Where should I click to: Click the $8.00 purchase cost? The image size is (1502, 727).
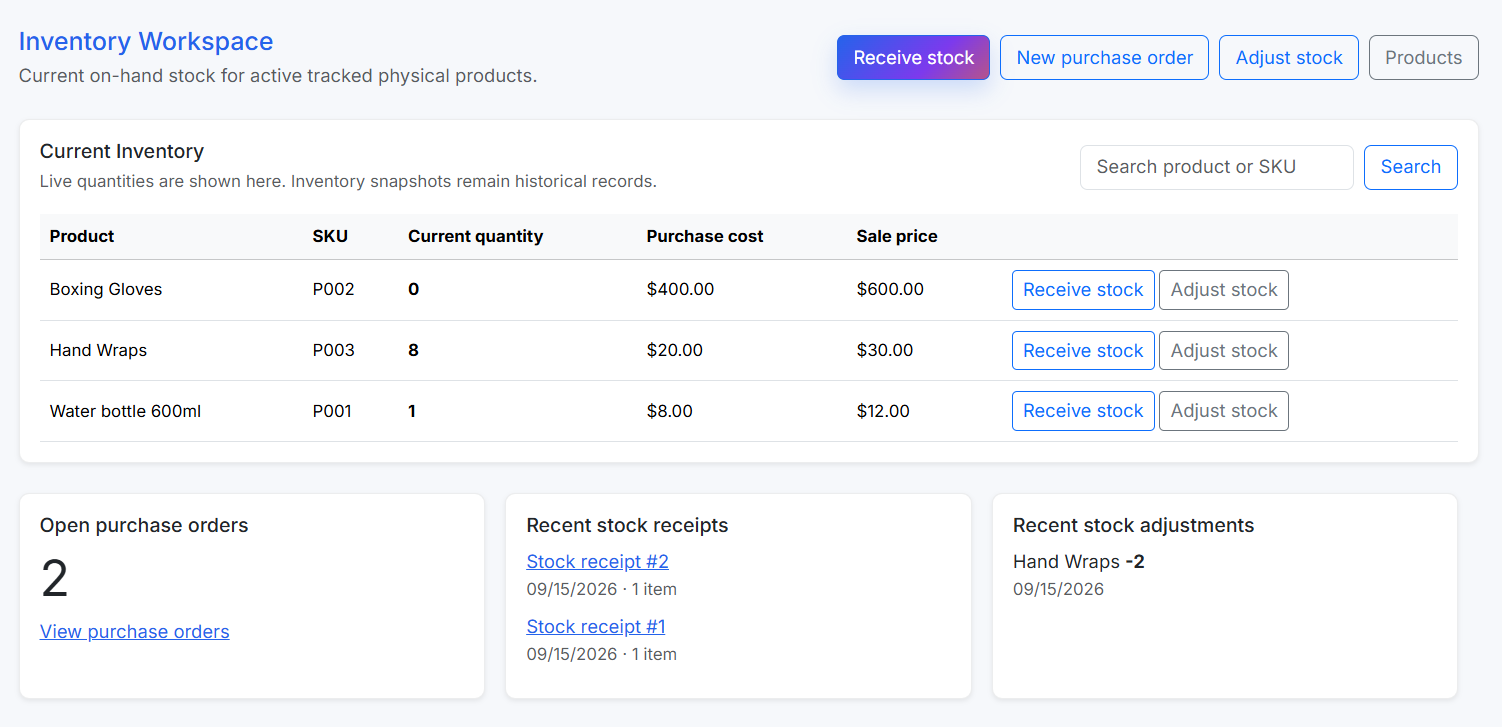[x=670, y=411]
